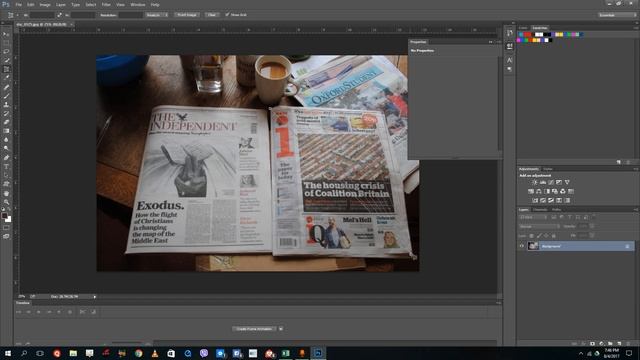The width and height of the screenshot is (640, 360).
Task: Select the Zoom tool in toolbox
Action: click(6, 202)
